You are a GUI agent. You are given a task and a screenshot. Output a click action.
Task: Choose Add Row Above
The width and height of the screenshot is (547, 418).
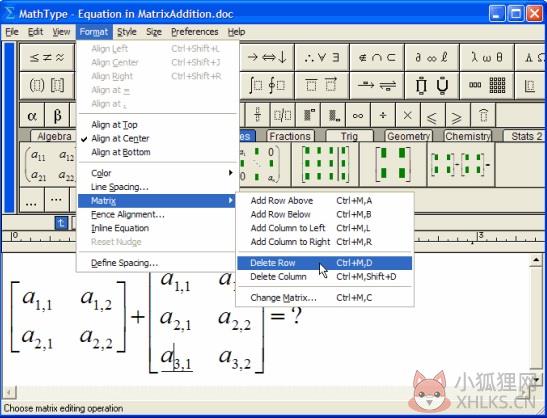click(x=324, y=201)
